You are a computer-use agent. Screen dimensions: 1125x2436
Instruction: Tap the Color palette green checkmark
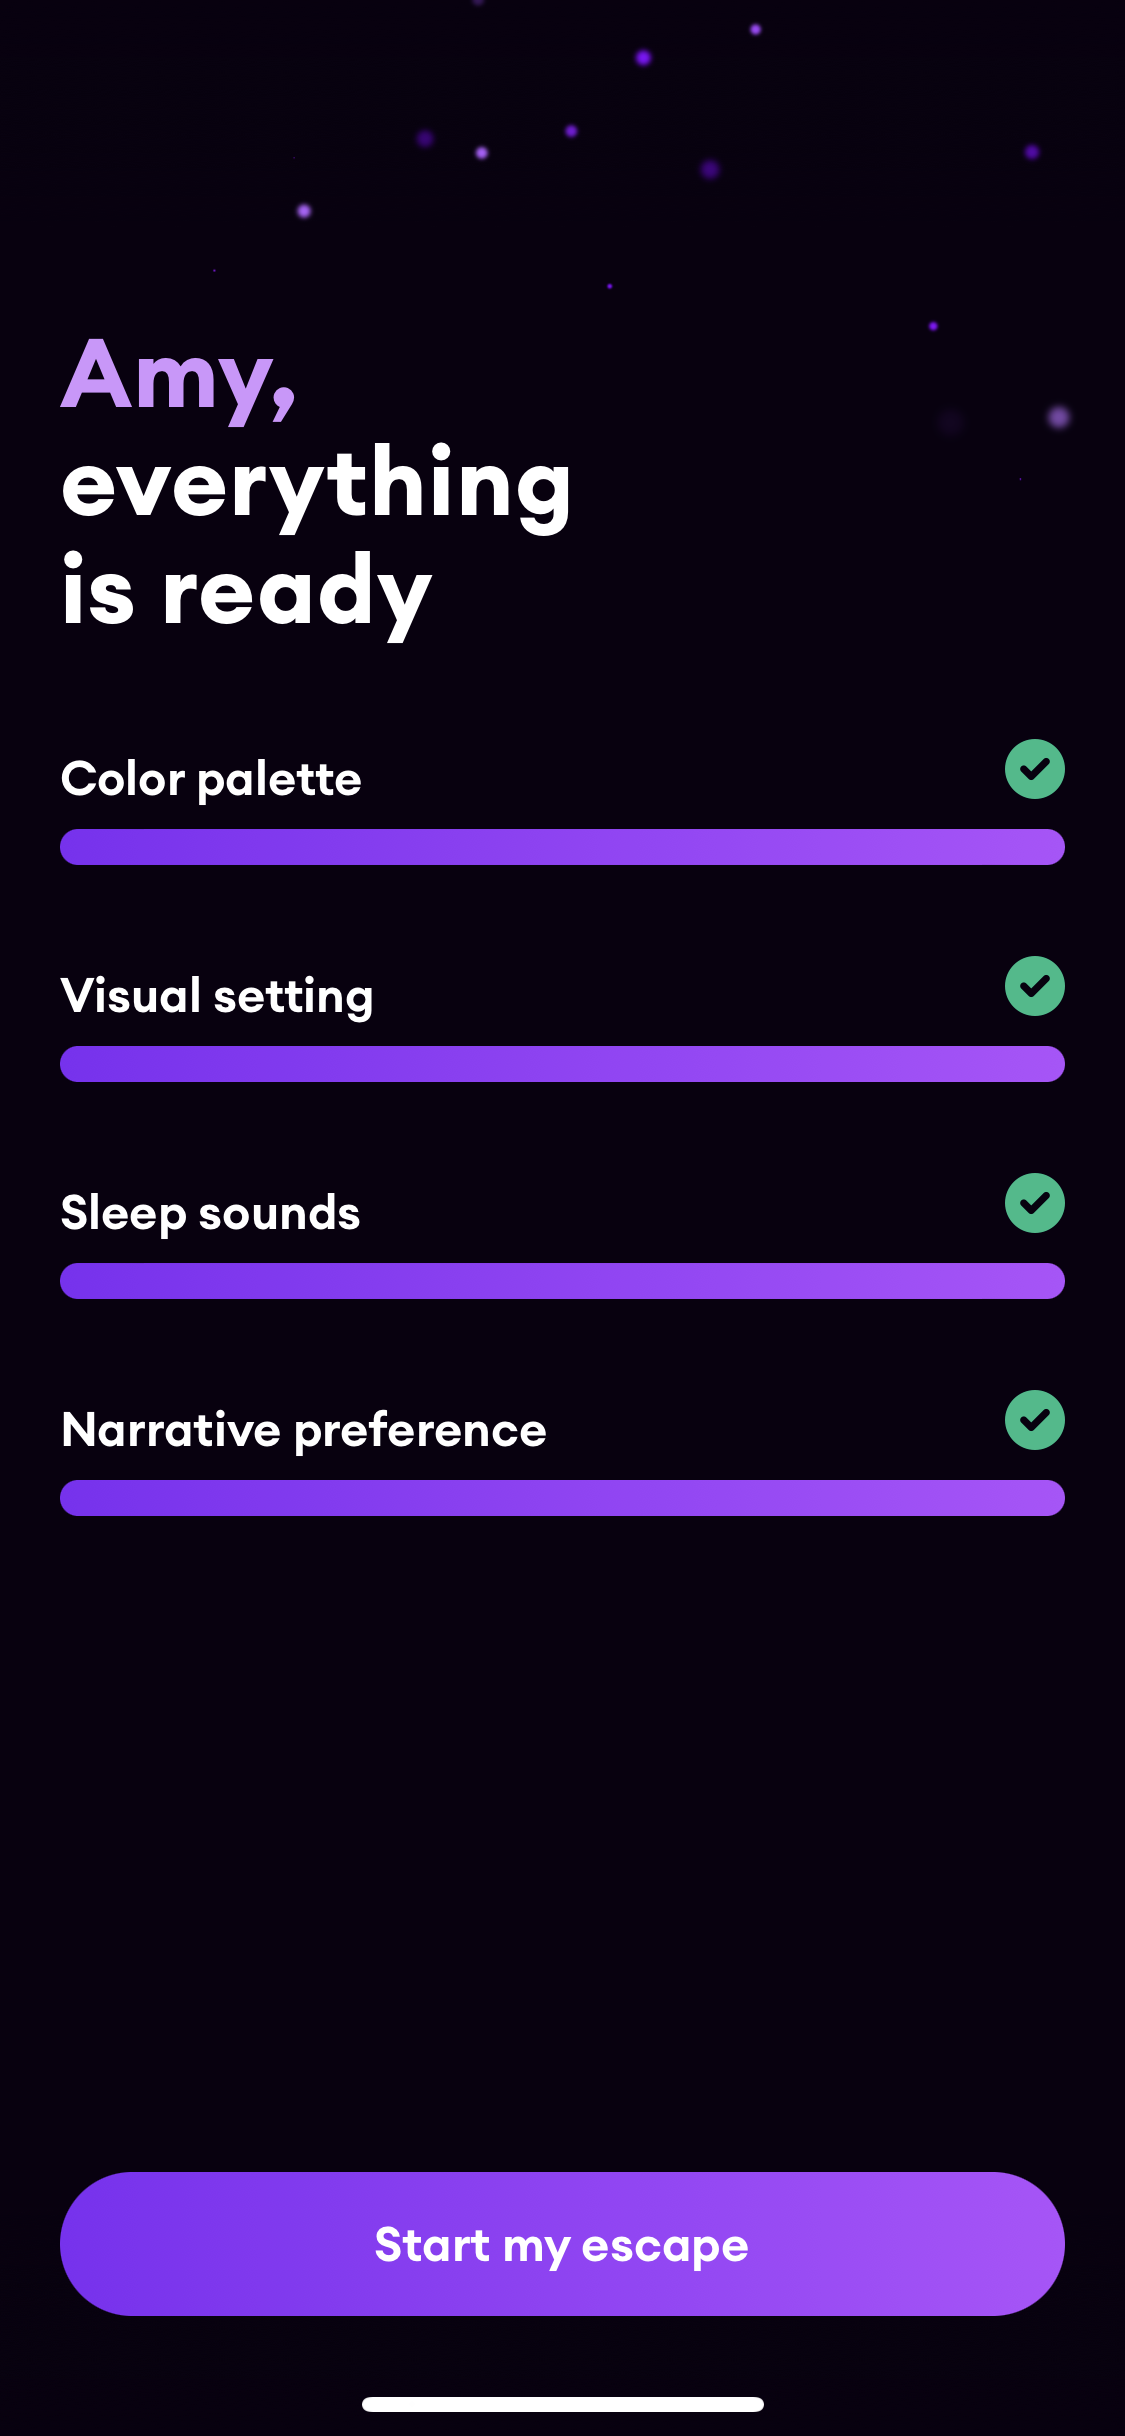[1034, 769]
